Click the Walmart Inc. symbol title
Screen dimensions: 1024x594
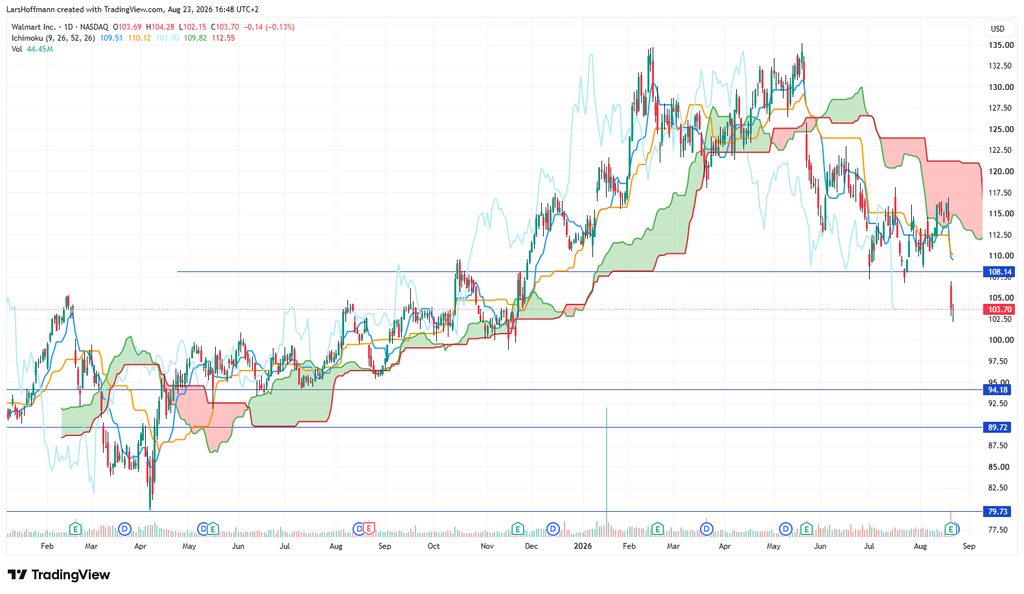33,27
